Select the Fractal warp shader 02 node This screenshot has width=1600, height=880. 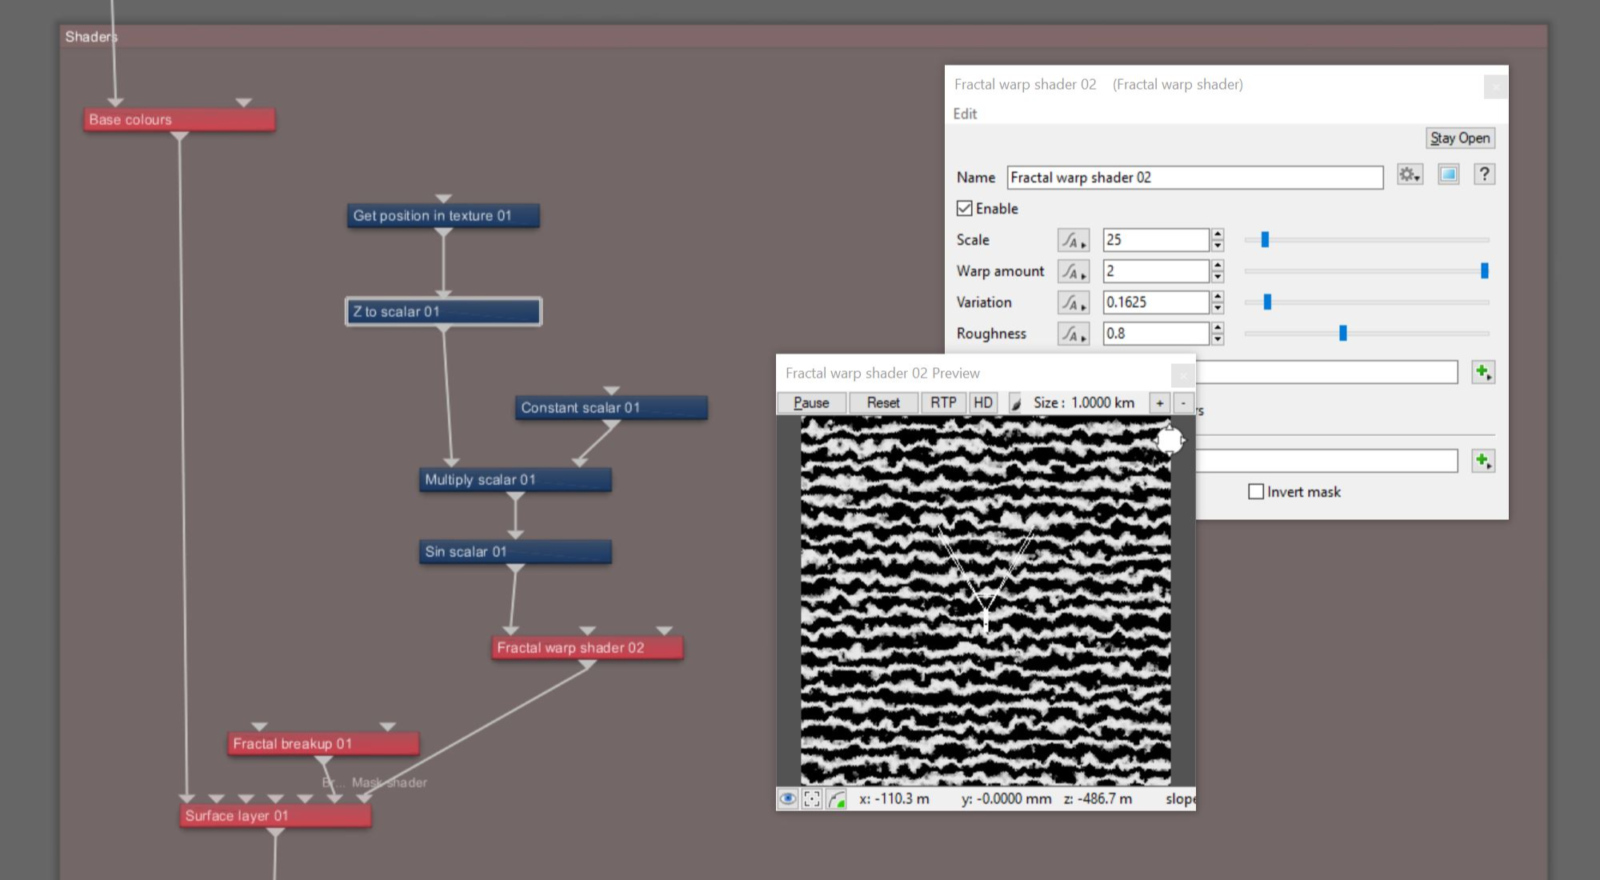[x=587, y=648]
